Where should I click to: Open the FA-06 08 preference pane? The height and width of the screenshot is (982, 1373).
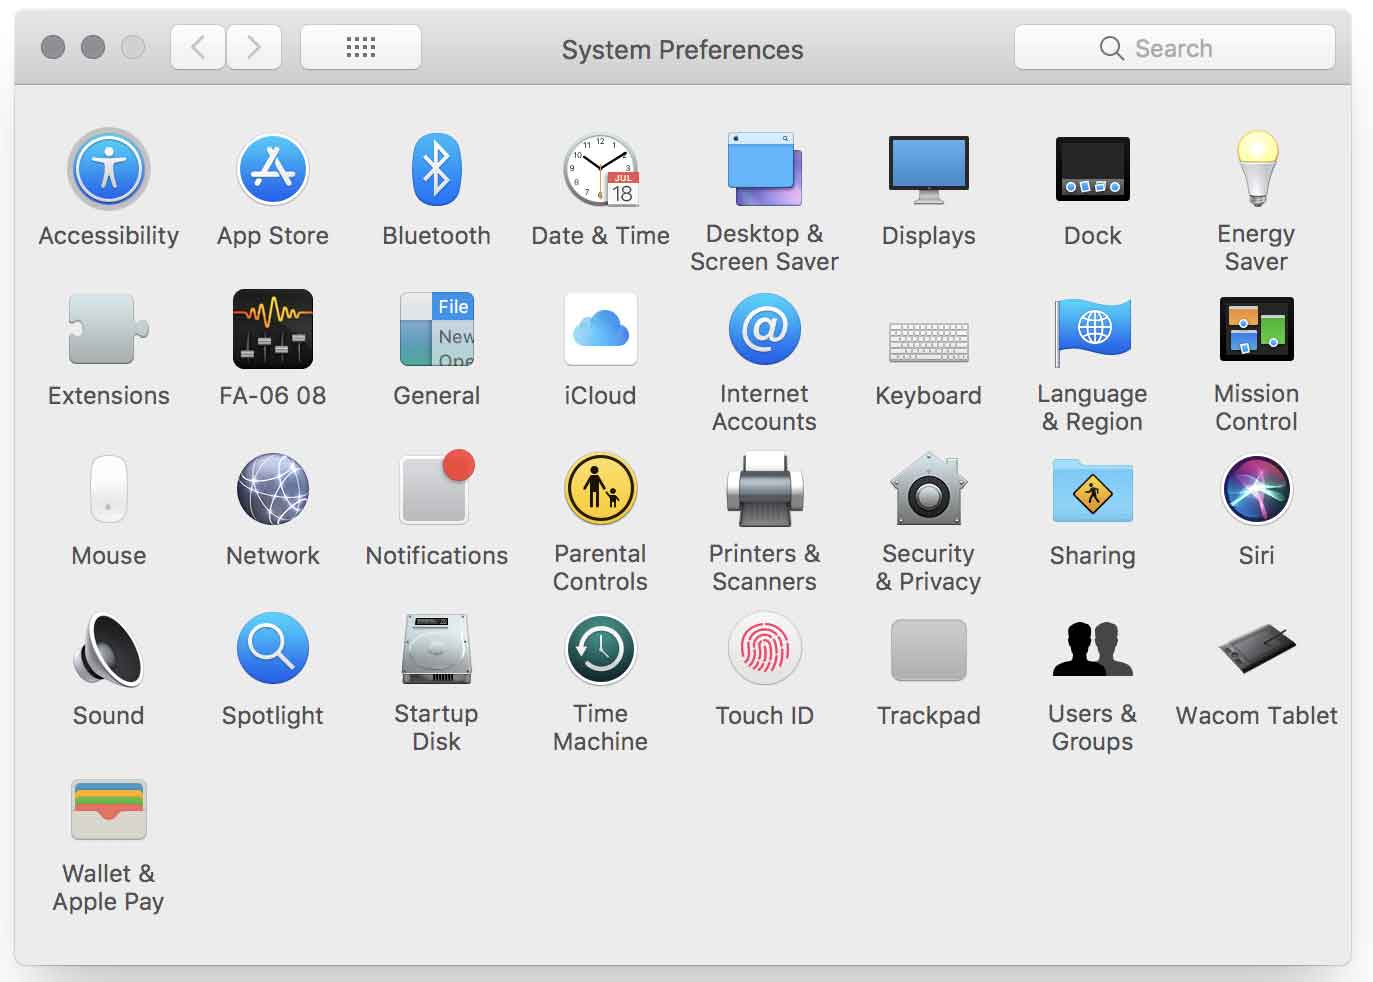tap(273, 329)
